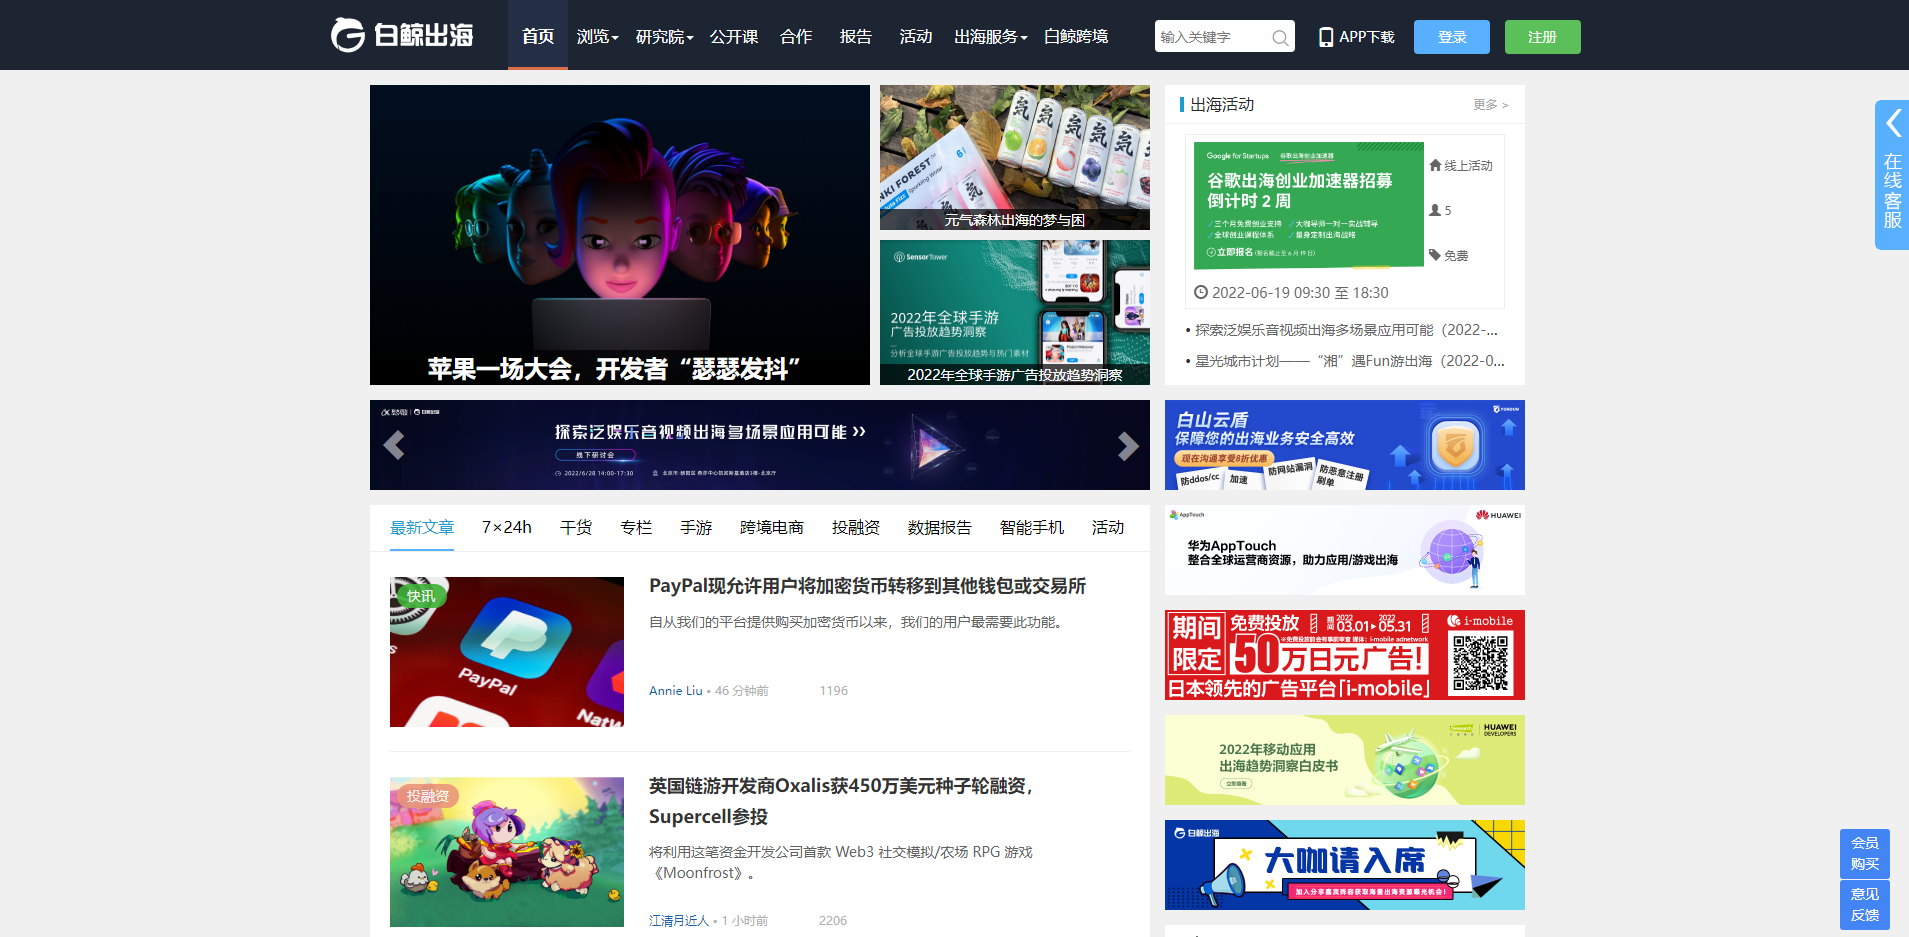
Task: Expand the 浏览 dropdown menu
Action: (597, 37)
